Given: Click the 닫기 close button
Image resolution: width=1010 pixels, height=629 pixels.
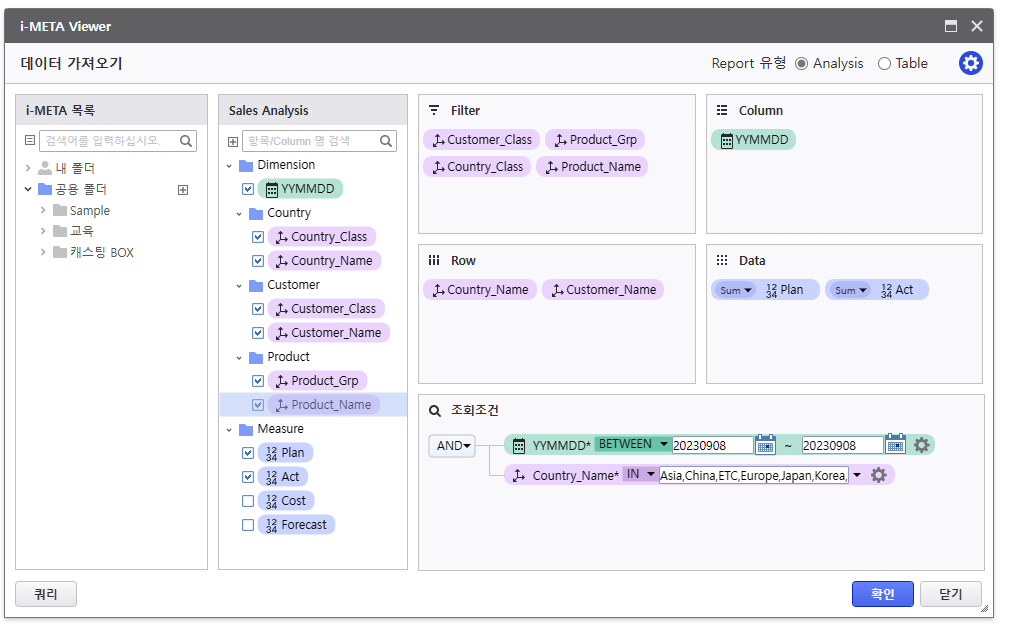Looking at the screenshot, I should point(951,594).
